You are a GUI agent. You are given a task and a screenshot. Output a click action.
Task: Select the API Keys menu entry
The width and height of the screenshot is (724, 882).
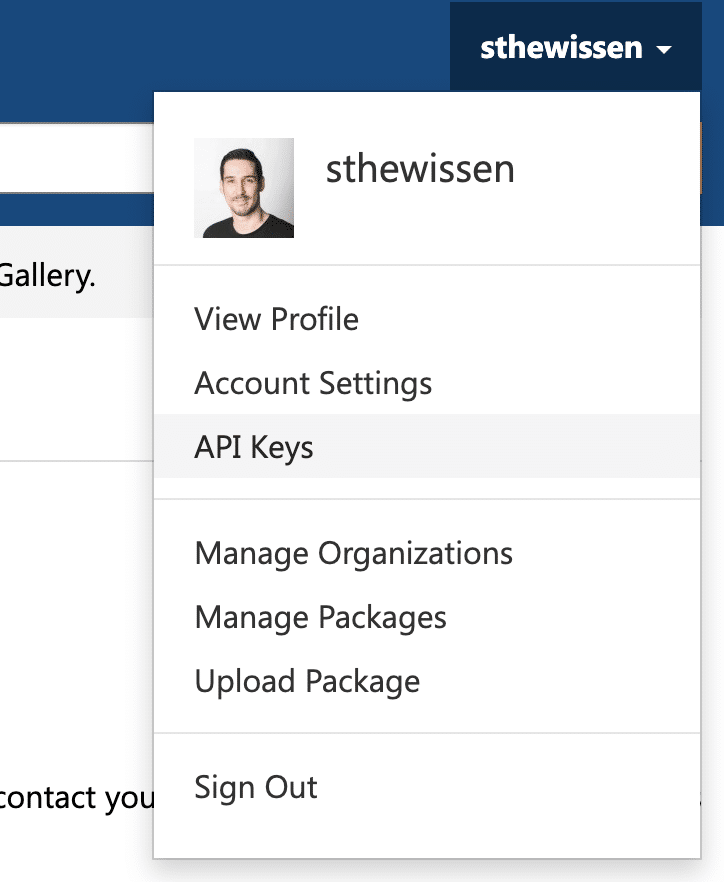click(254, 447)
